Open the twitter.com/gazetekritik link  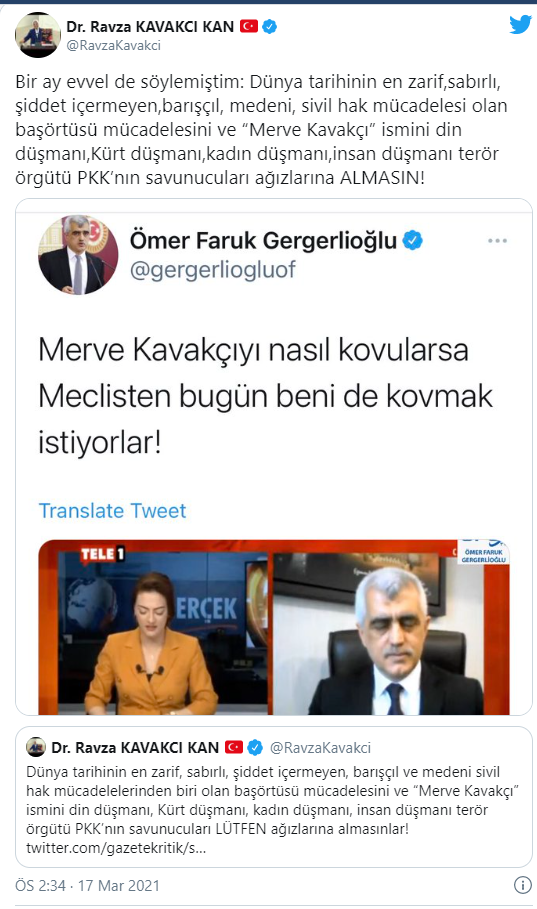click(115, 848)
